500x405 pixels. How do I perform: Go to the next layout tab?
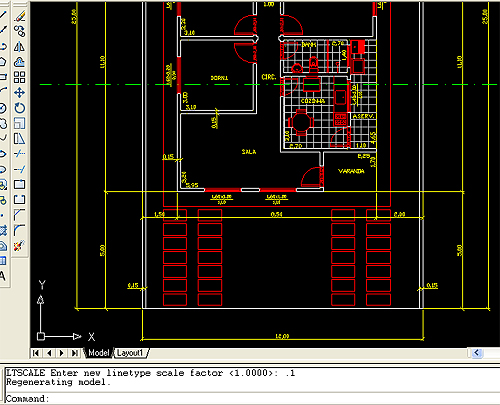point(62,353)
